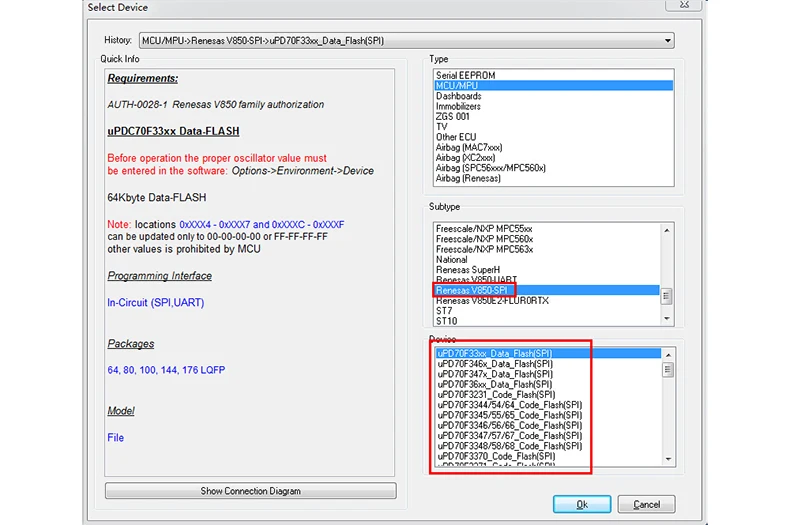The width and height of the screenshot is (790, 525).
Task: Confirm the selection with Ok button
Action: (582, 504)
